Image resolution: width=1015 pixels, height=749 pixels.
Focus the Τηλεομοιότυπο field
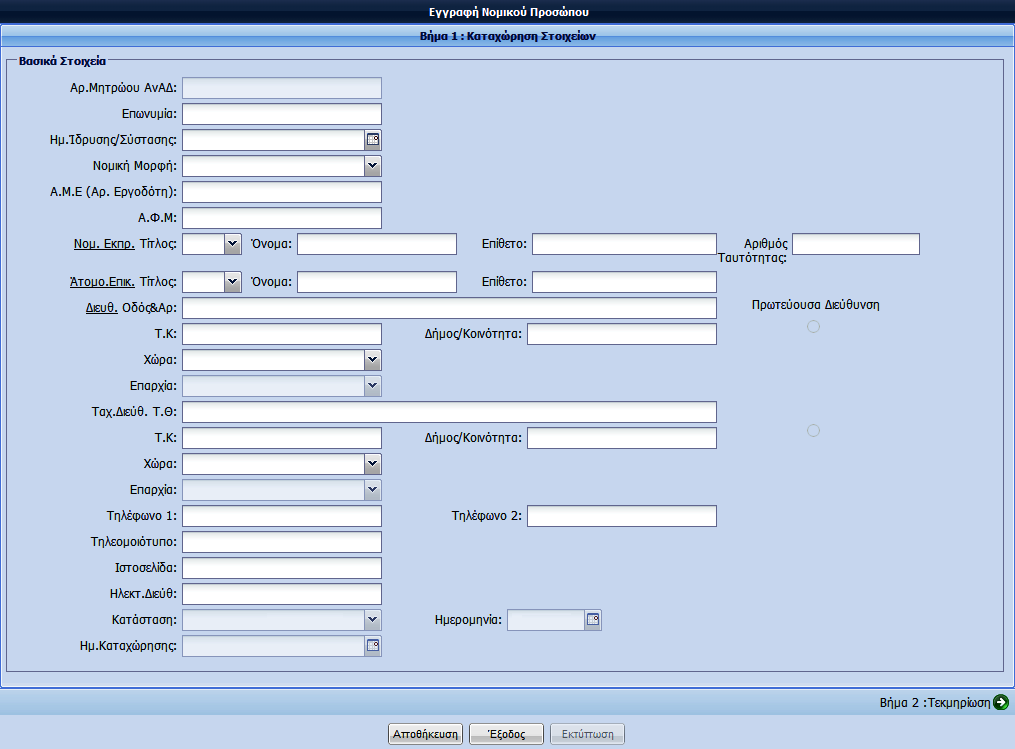282,542
